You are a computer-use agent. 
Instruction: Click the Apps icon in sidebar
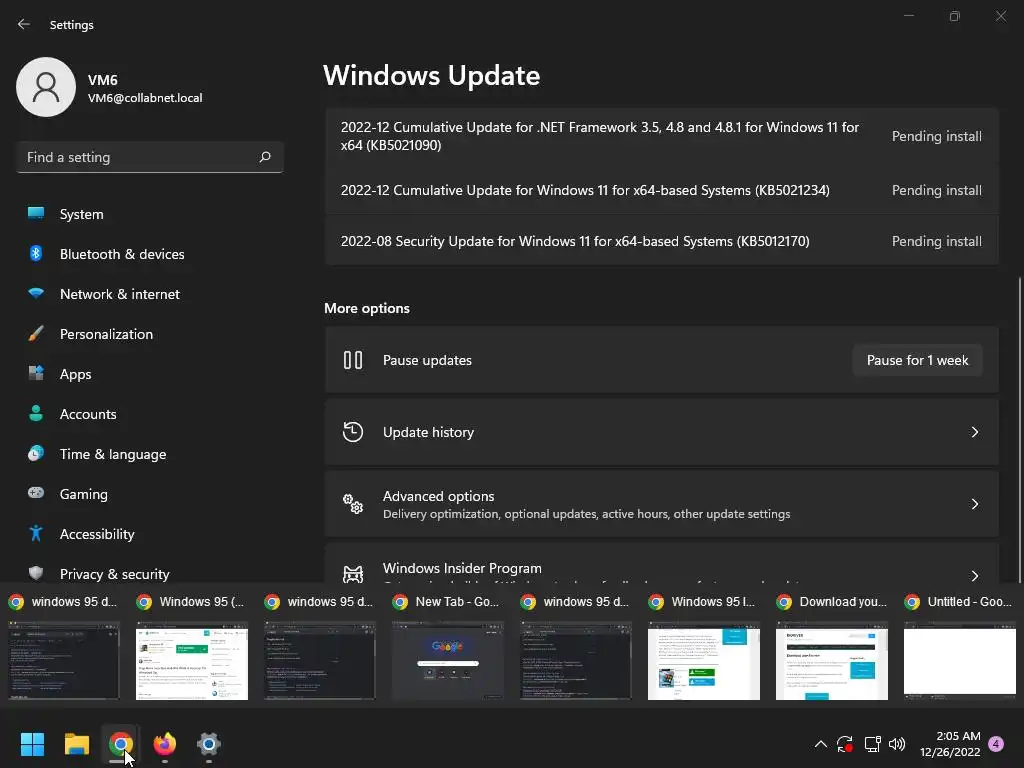(36, 374)
